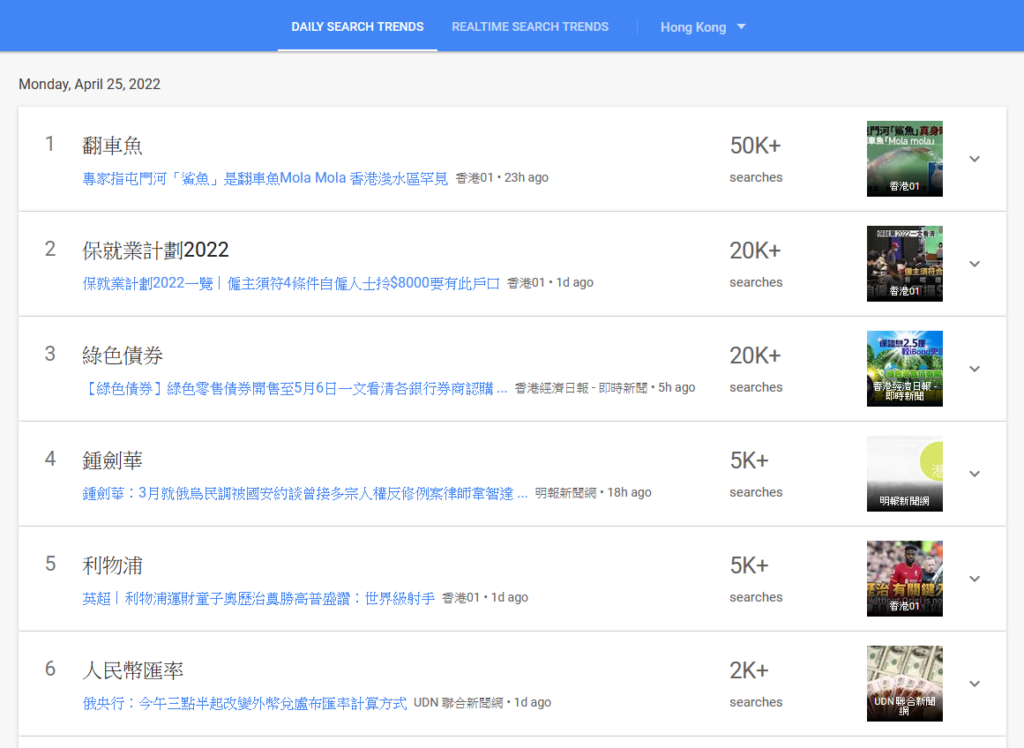This screenshot has height=748, width=1024.
Task: Expand the 綠色債券 trend details
Action: pos(975,369)
